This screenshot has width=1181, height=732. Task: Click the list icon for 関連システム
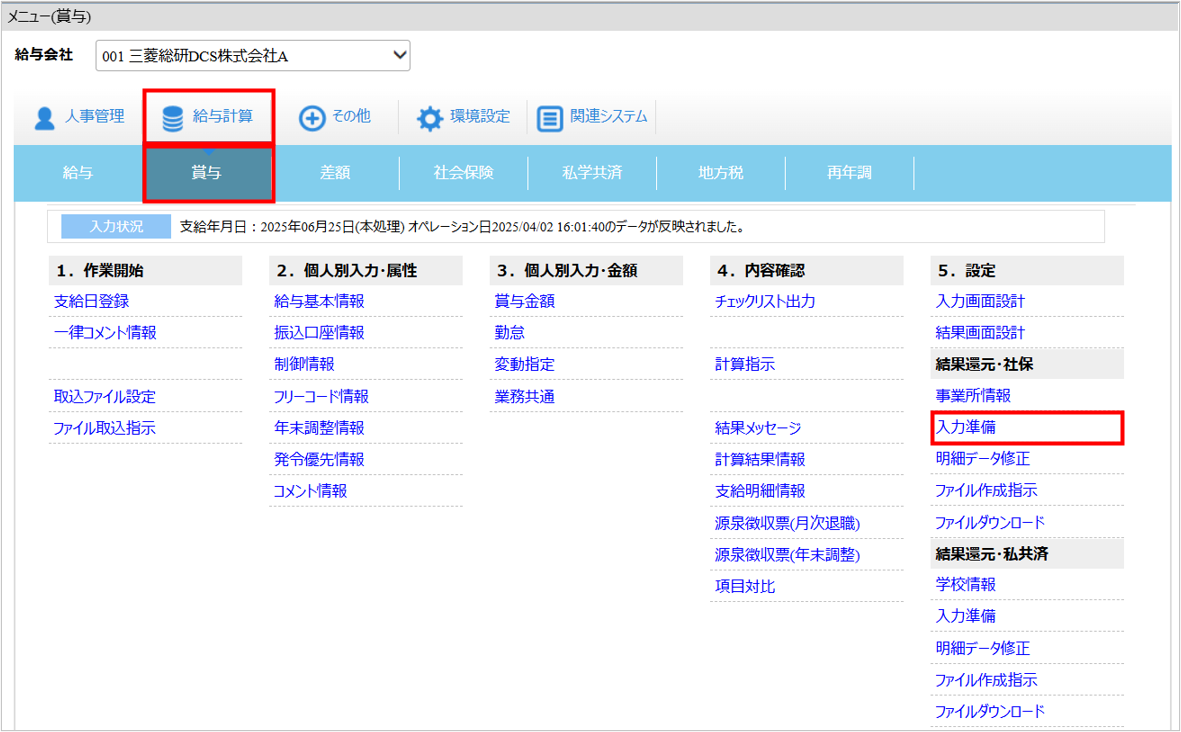(x=549, y=118)
